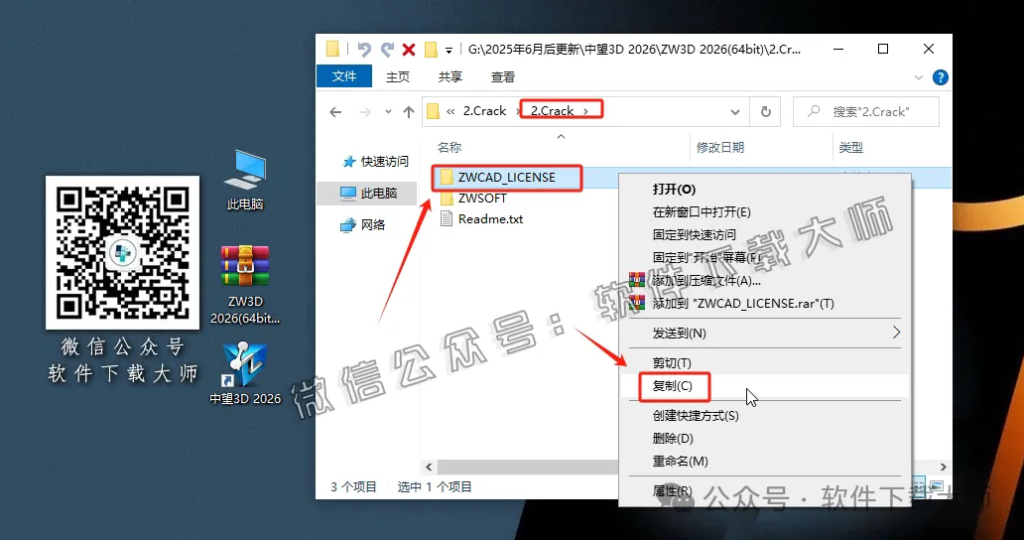This screenshot has height=540, width=1024.
Task: Click the last 2.Crack breadcrumb
Action: click(x=552, y=111)
